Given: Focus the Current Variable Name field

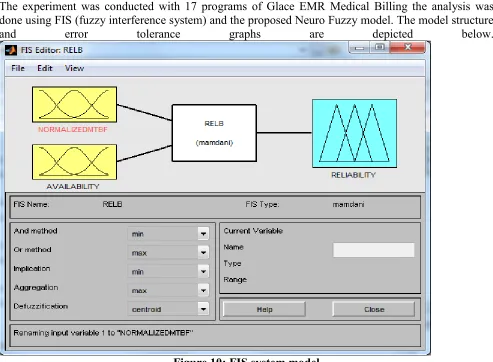Looking at the screenshot, I should [x=374, y=250].
